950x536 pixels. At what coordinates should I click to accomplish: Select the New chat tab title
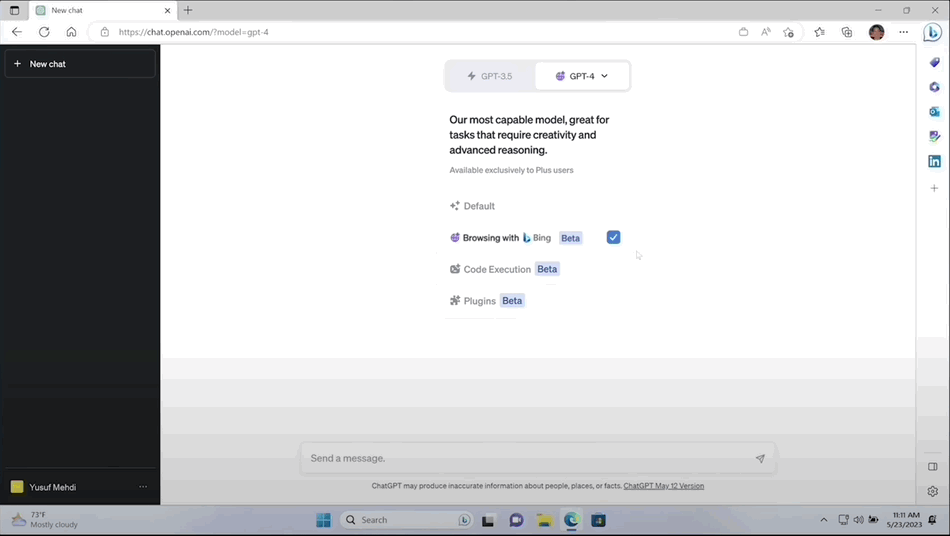(x=67, y=10)
